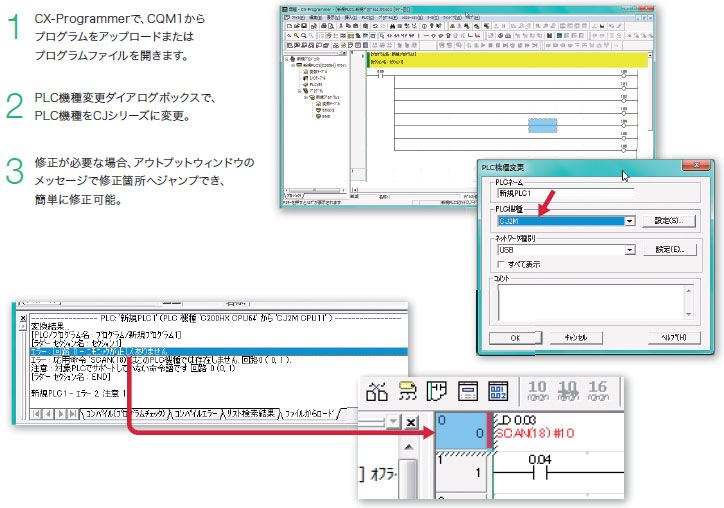Open the 編集(E) menu in CX-Programmer
724x508 pixels.
pos(315,18)
